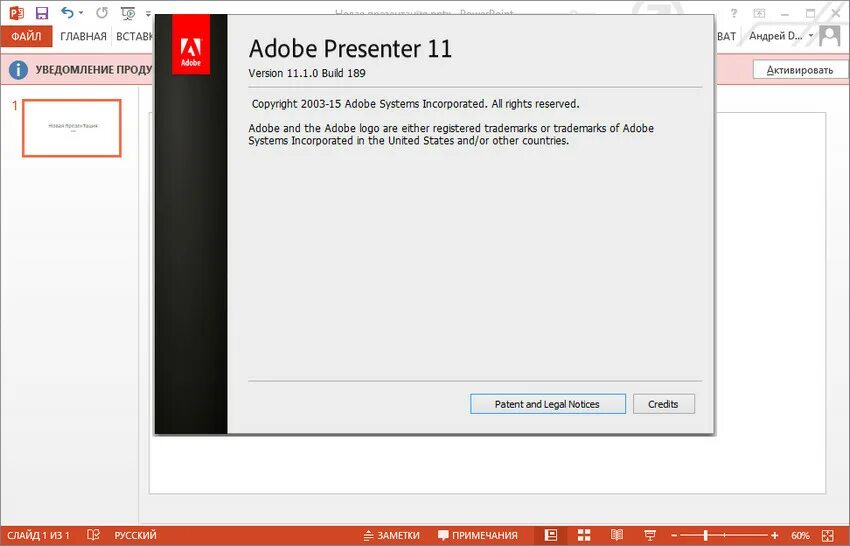
Task: Click Patent and Legal Notices button
Action: (548, 404)
